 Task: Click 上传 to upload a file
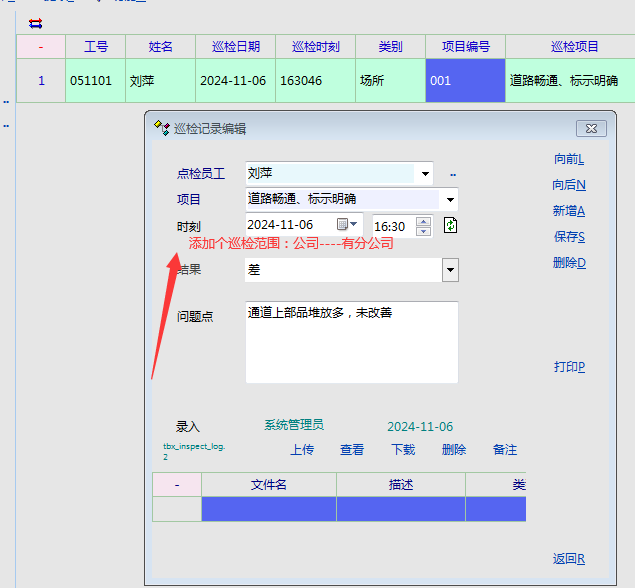[x=302, y=450]
